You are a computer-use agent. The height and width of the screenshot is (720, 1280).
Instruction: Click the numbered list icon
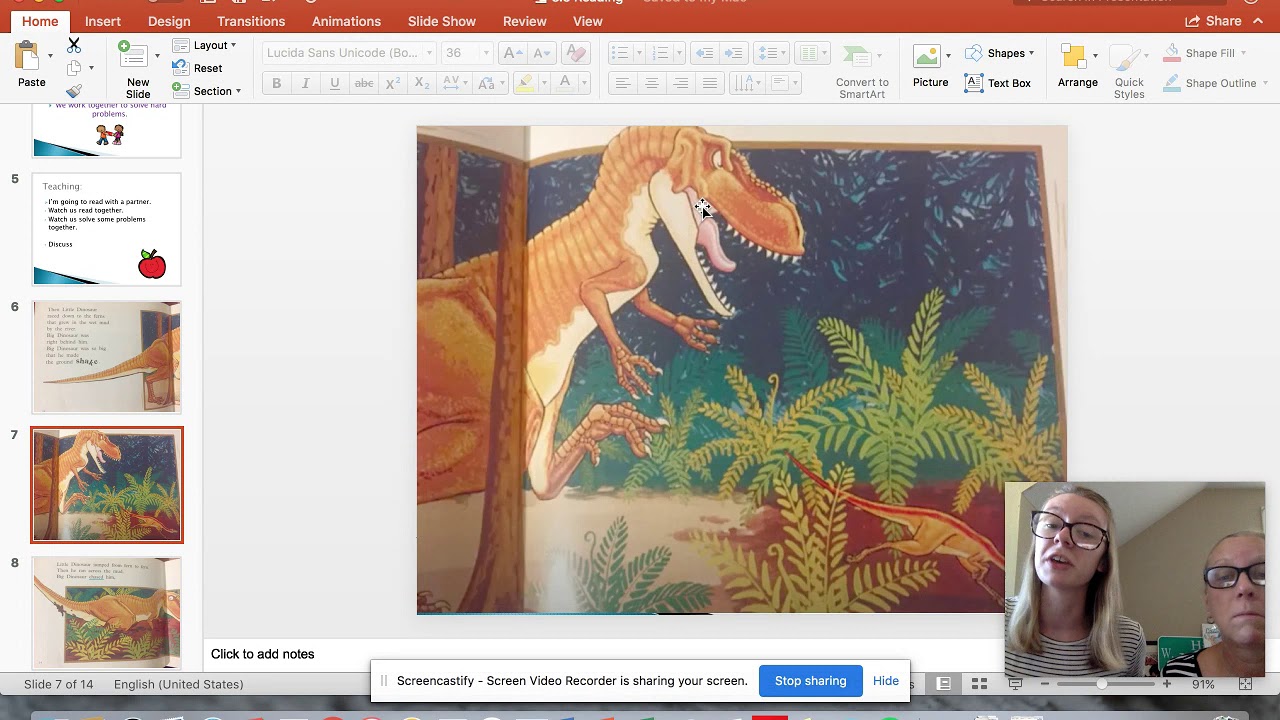pos(660,53)
